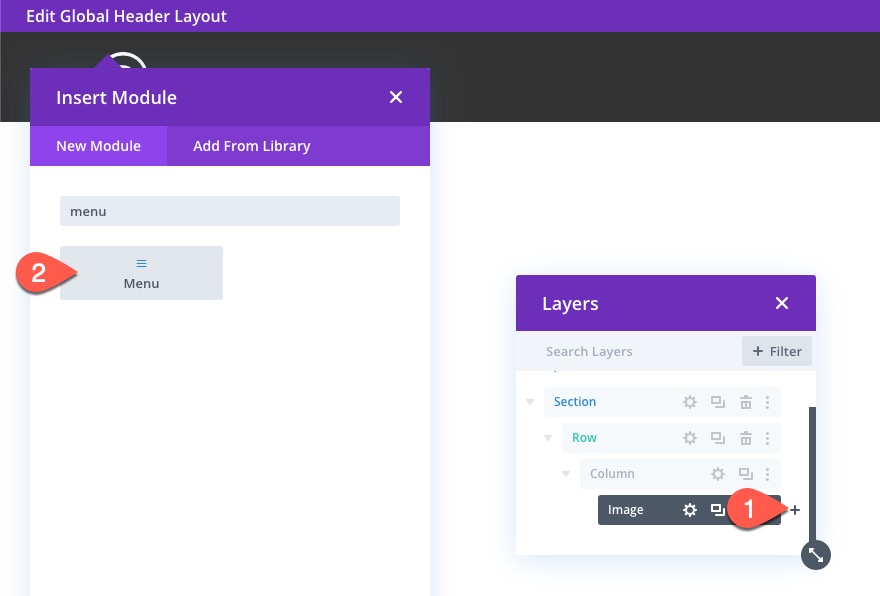Open the Add From Library tab
880x596 pixels.
coord(251,146)
